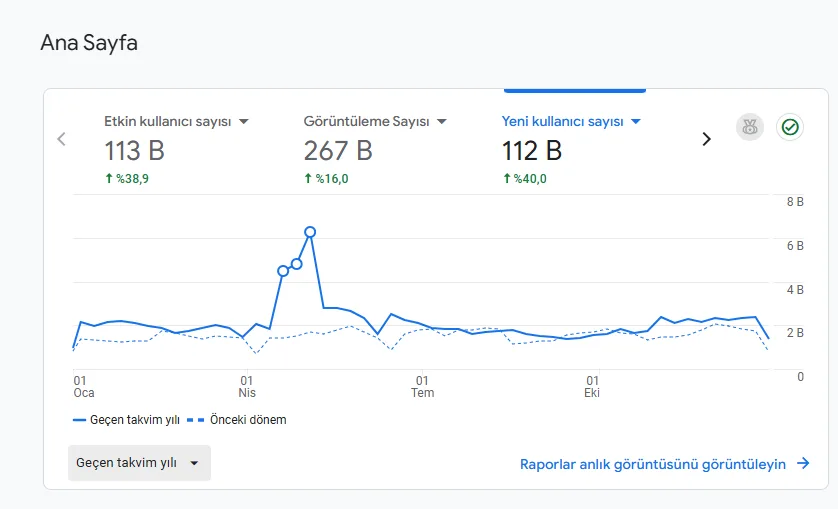The width and height of the screenshot is (838, 509).
Task: Click the highest anomaly point on chart
Action: (x=310, y=232)
